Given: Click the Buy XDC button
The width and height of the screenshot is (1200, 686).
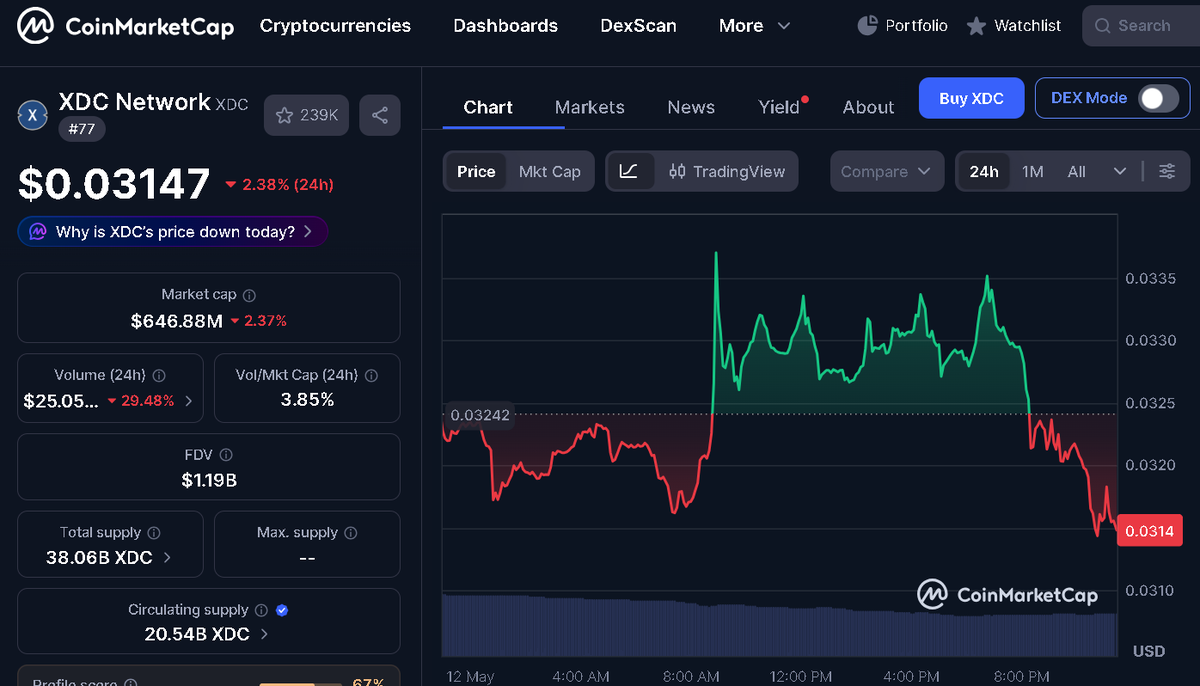Looking at the screenshot, I should pyautogui.click(x=972, y=98).
